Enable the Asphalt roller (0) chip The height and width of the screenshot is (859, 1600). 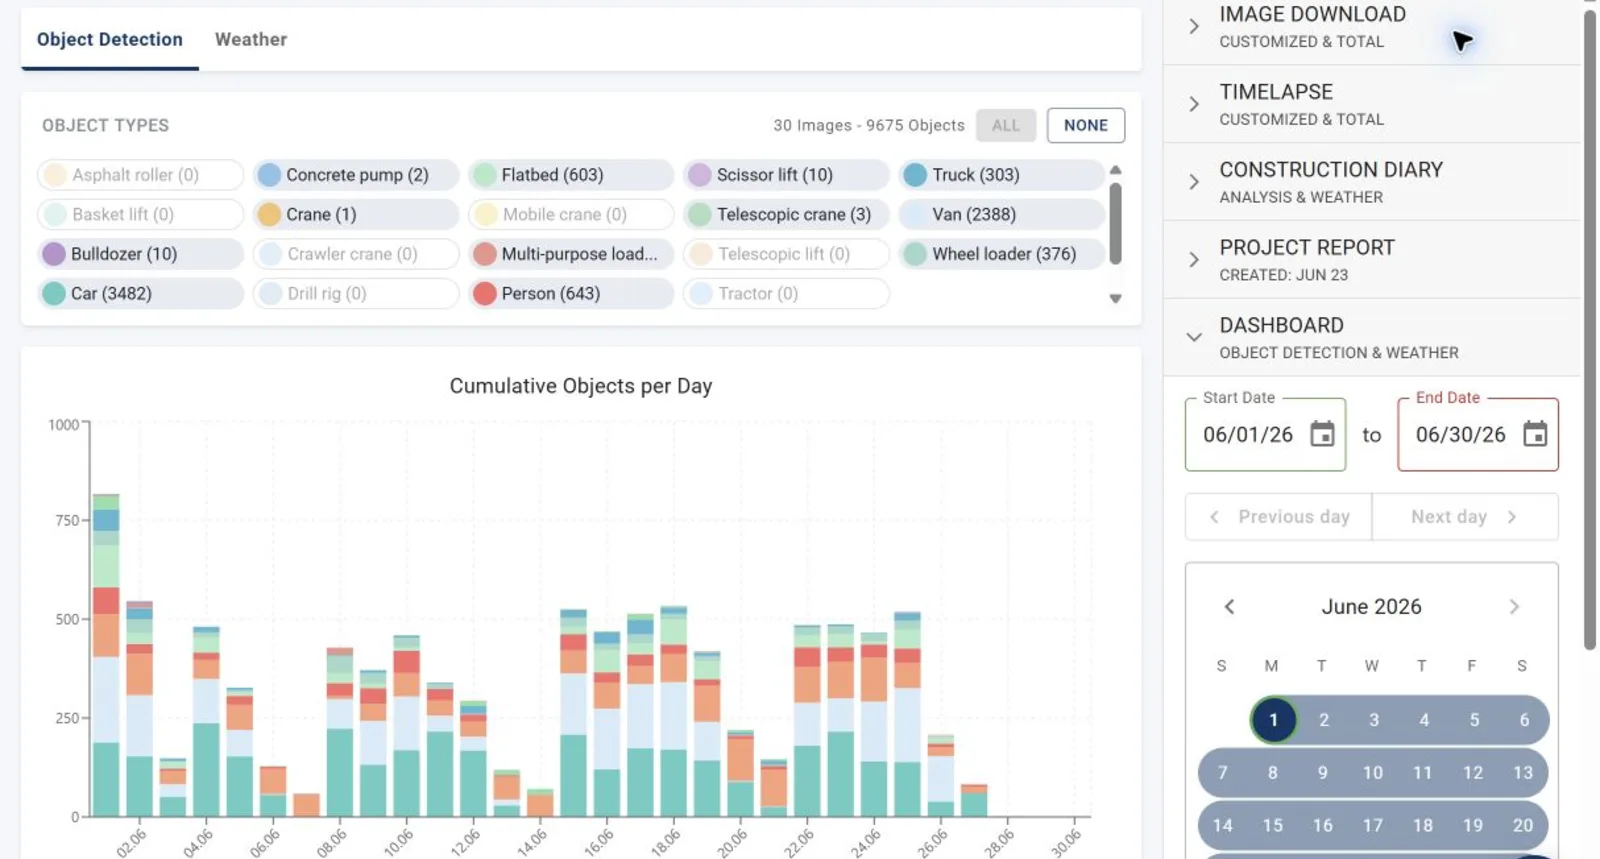pyautogui.click(x=140, y=175)
